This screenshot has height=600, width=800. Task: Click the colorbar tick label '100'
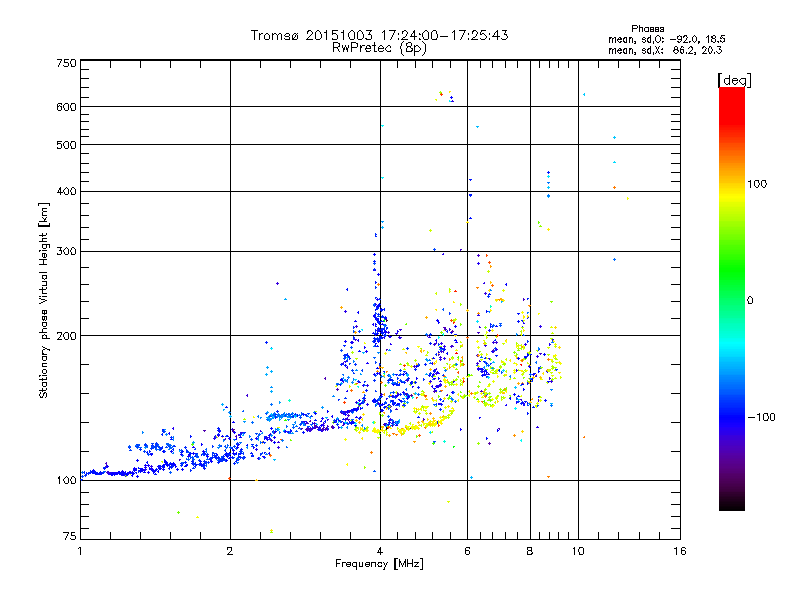tap(757, 184)
